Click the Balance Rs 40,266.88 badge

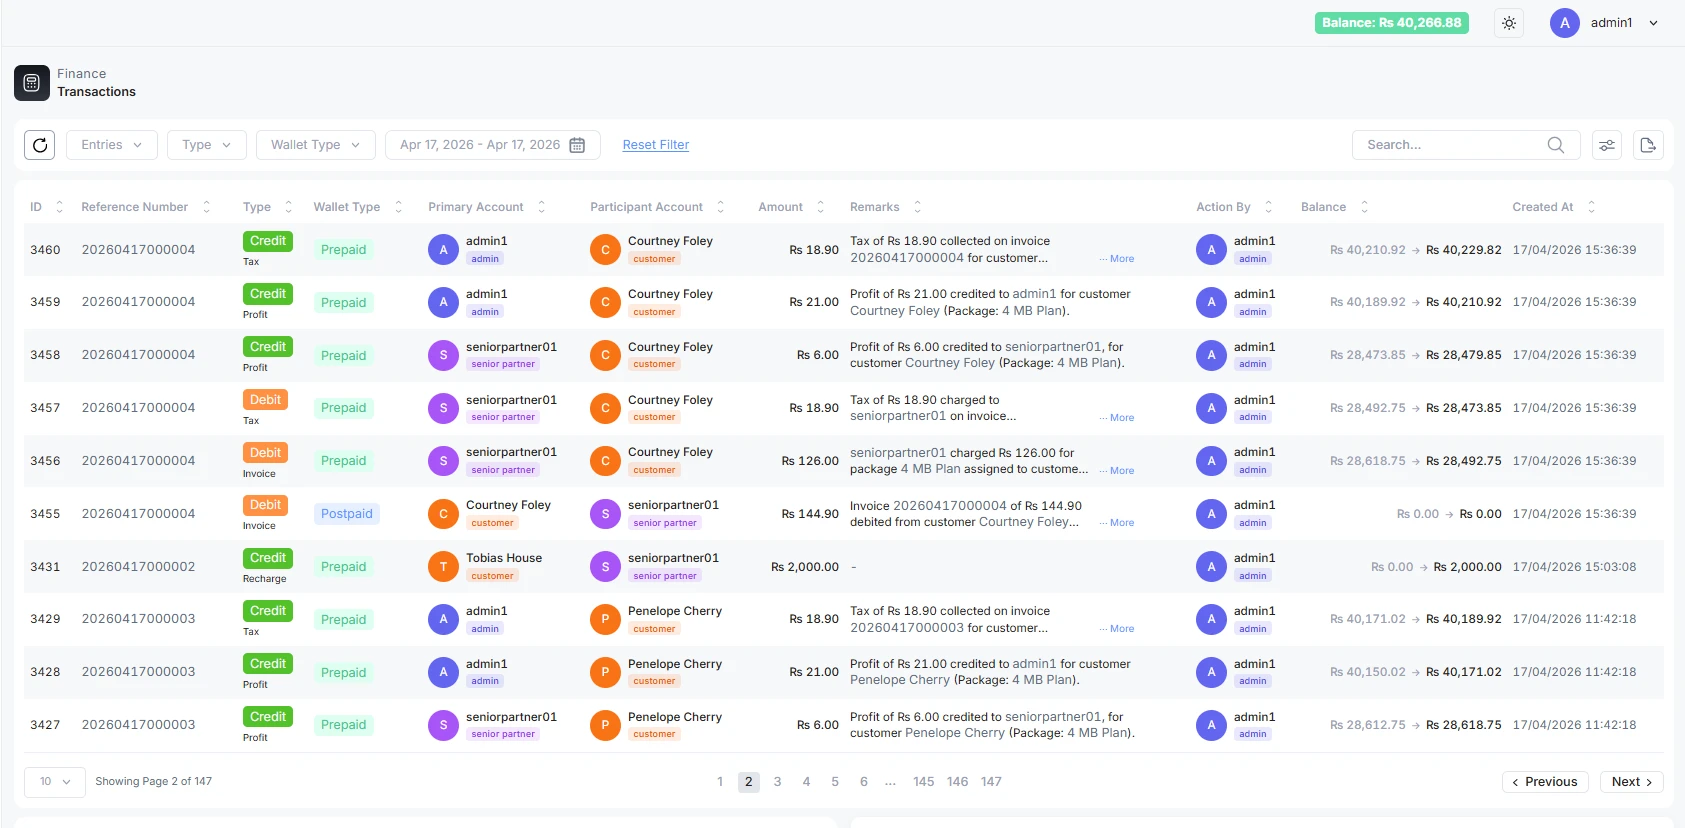click(x=1392, y=23)
